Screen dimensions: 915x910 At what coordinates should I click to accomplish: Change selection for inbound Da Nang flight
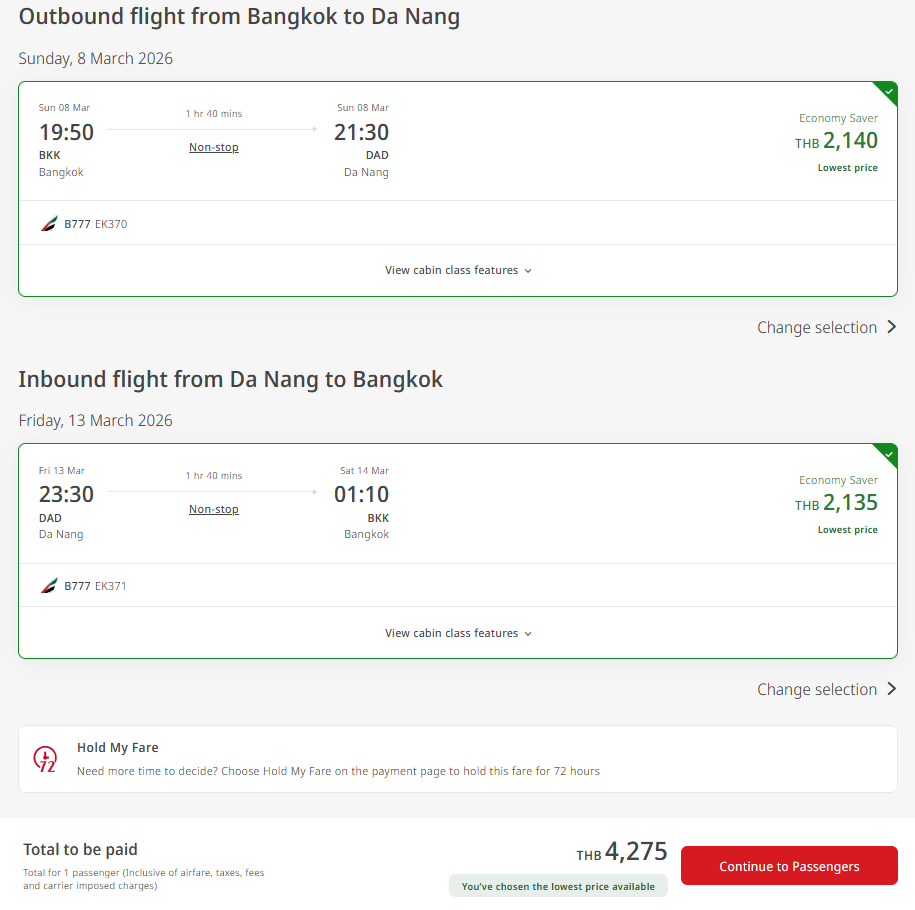(816, 689)
